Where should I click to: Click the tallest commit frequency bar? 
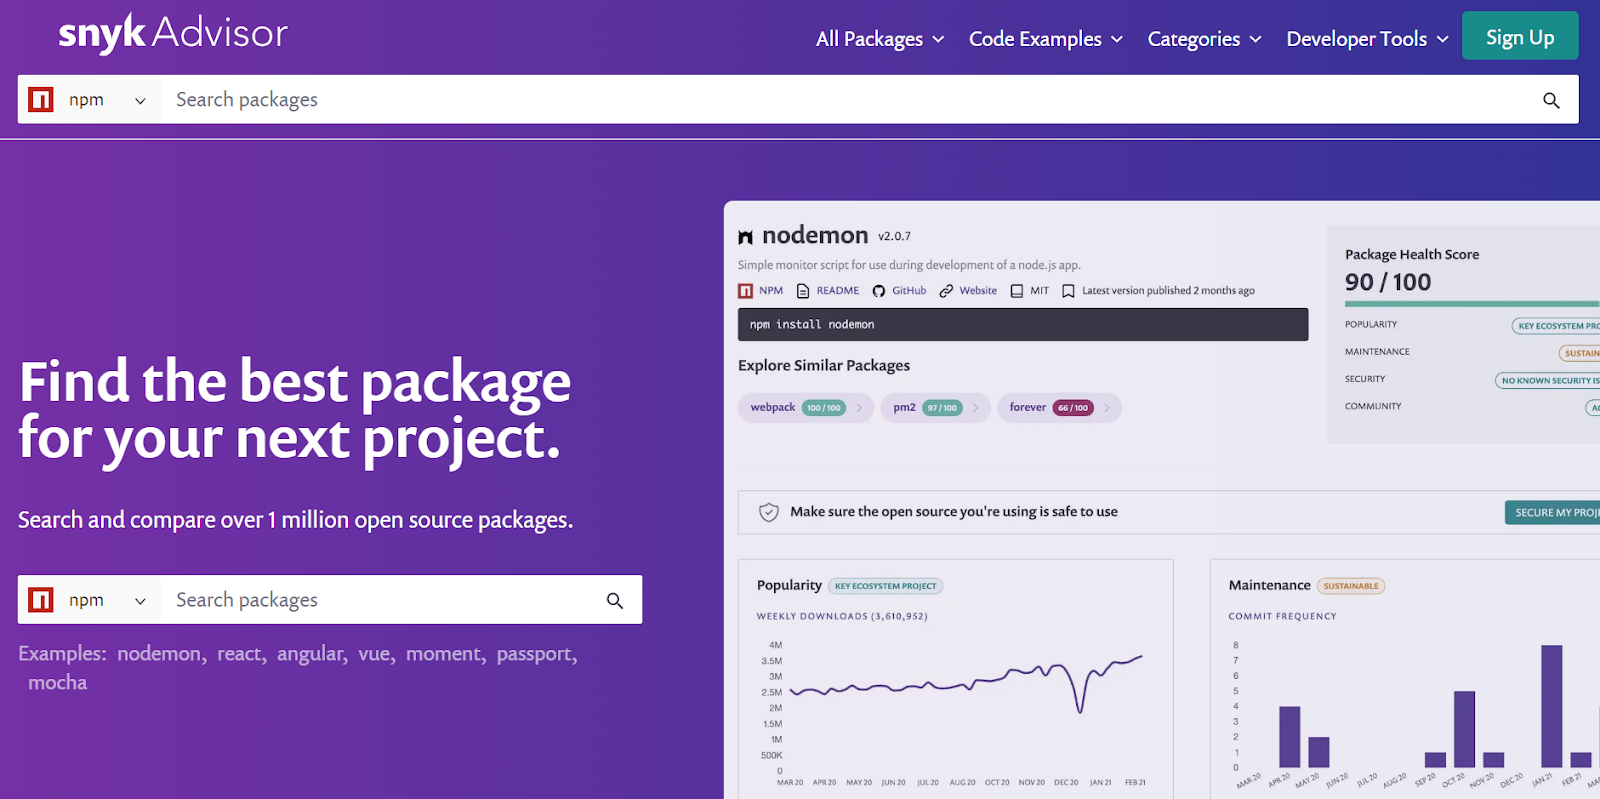point(1552,706)
